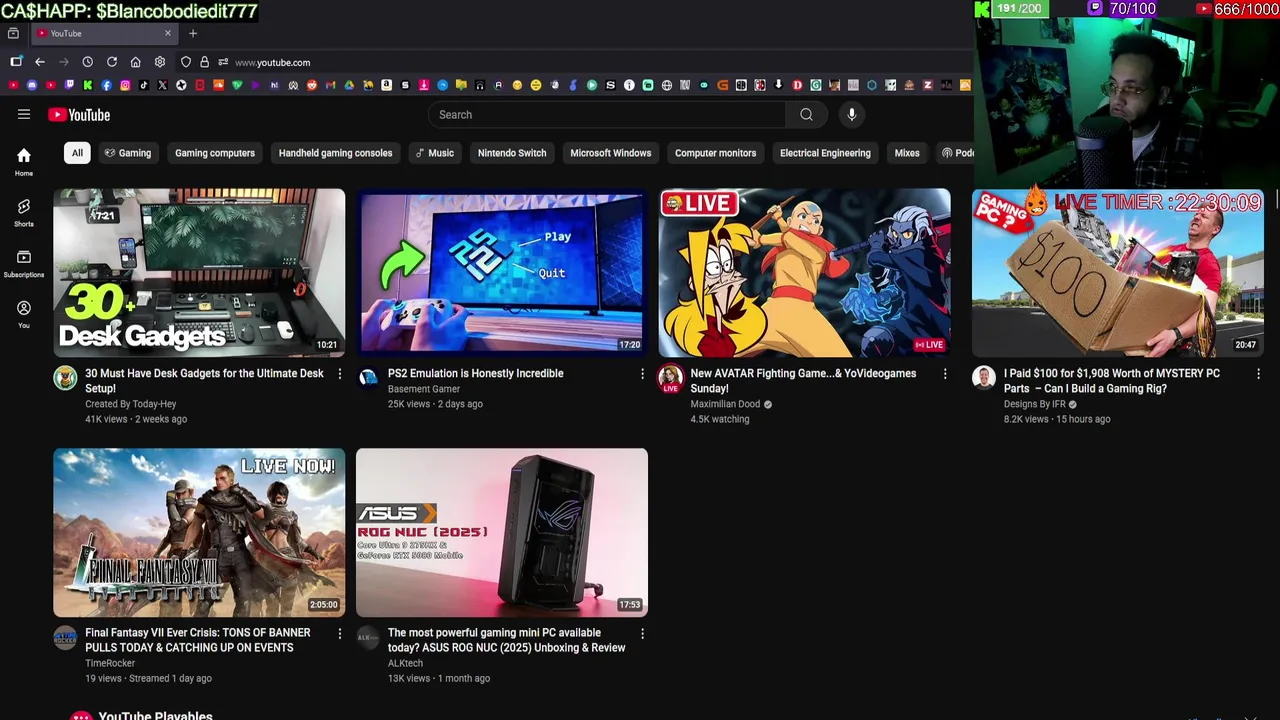Open the X bookmark
1280x720 pixels.
coord(162,85)
